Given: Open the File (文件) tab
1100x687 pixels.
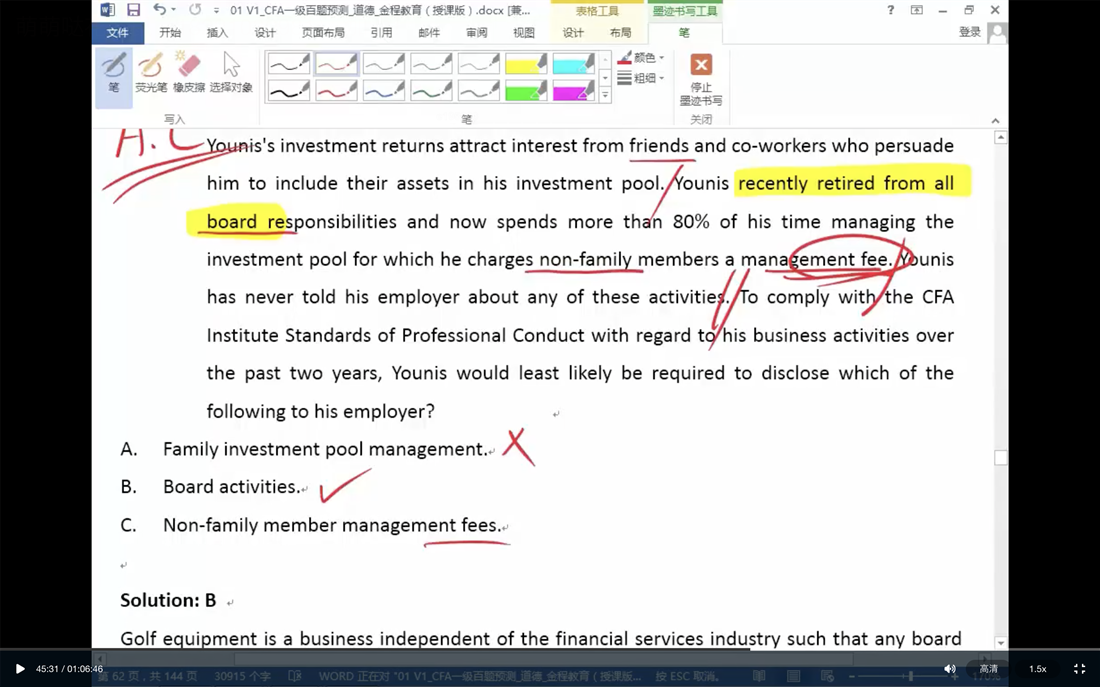Looking at the screenshot, I should pos(117,33).
